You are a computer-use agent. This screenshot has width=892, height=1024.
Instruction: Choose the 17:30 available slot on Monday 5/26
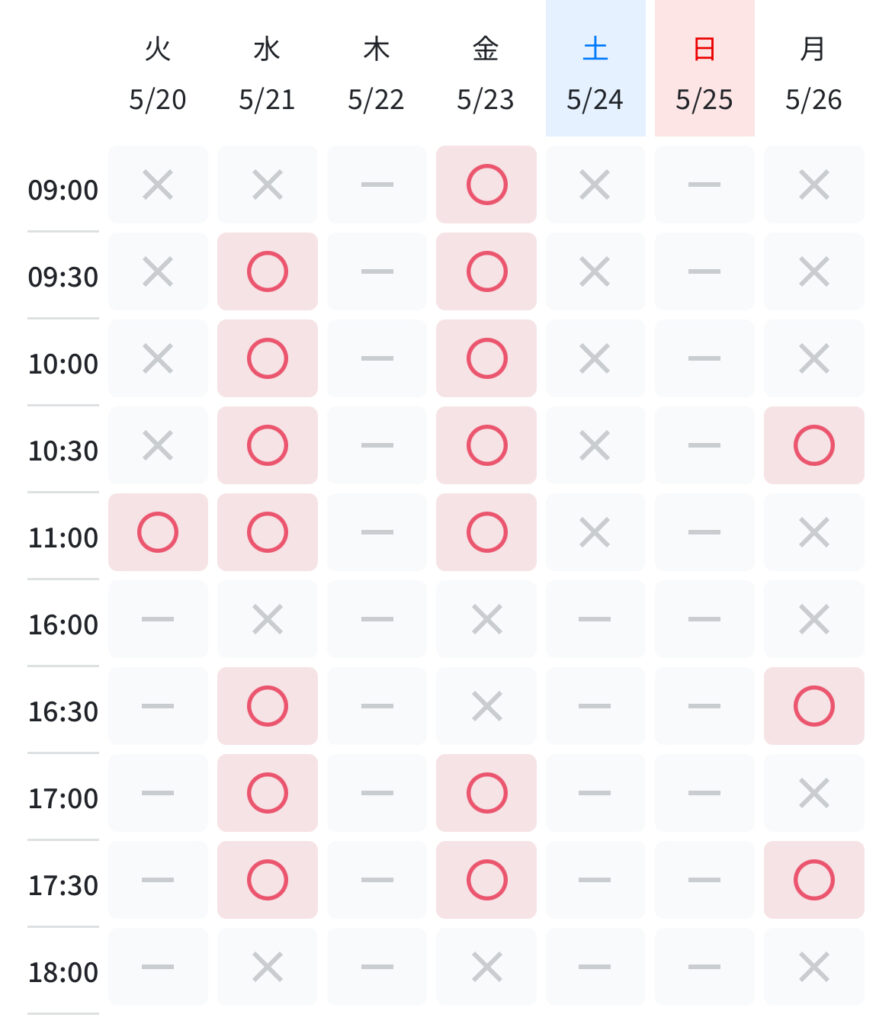pyautogui.click(x=814, y=879)
